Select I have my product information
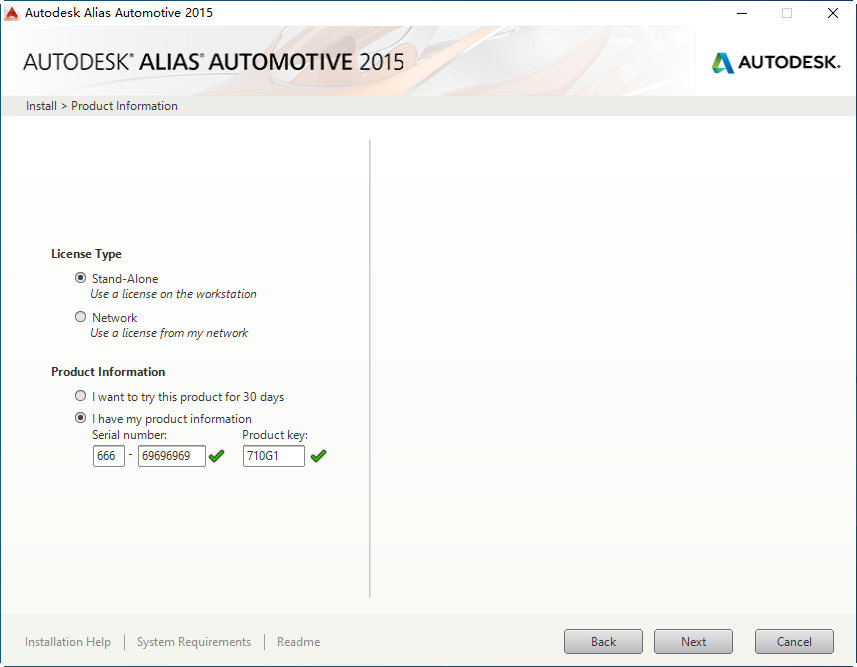This screenshot has width=857, height=667. point(80,418)
